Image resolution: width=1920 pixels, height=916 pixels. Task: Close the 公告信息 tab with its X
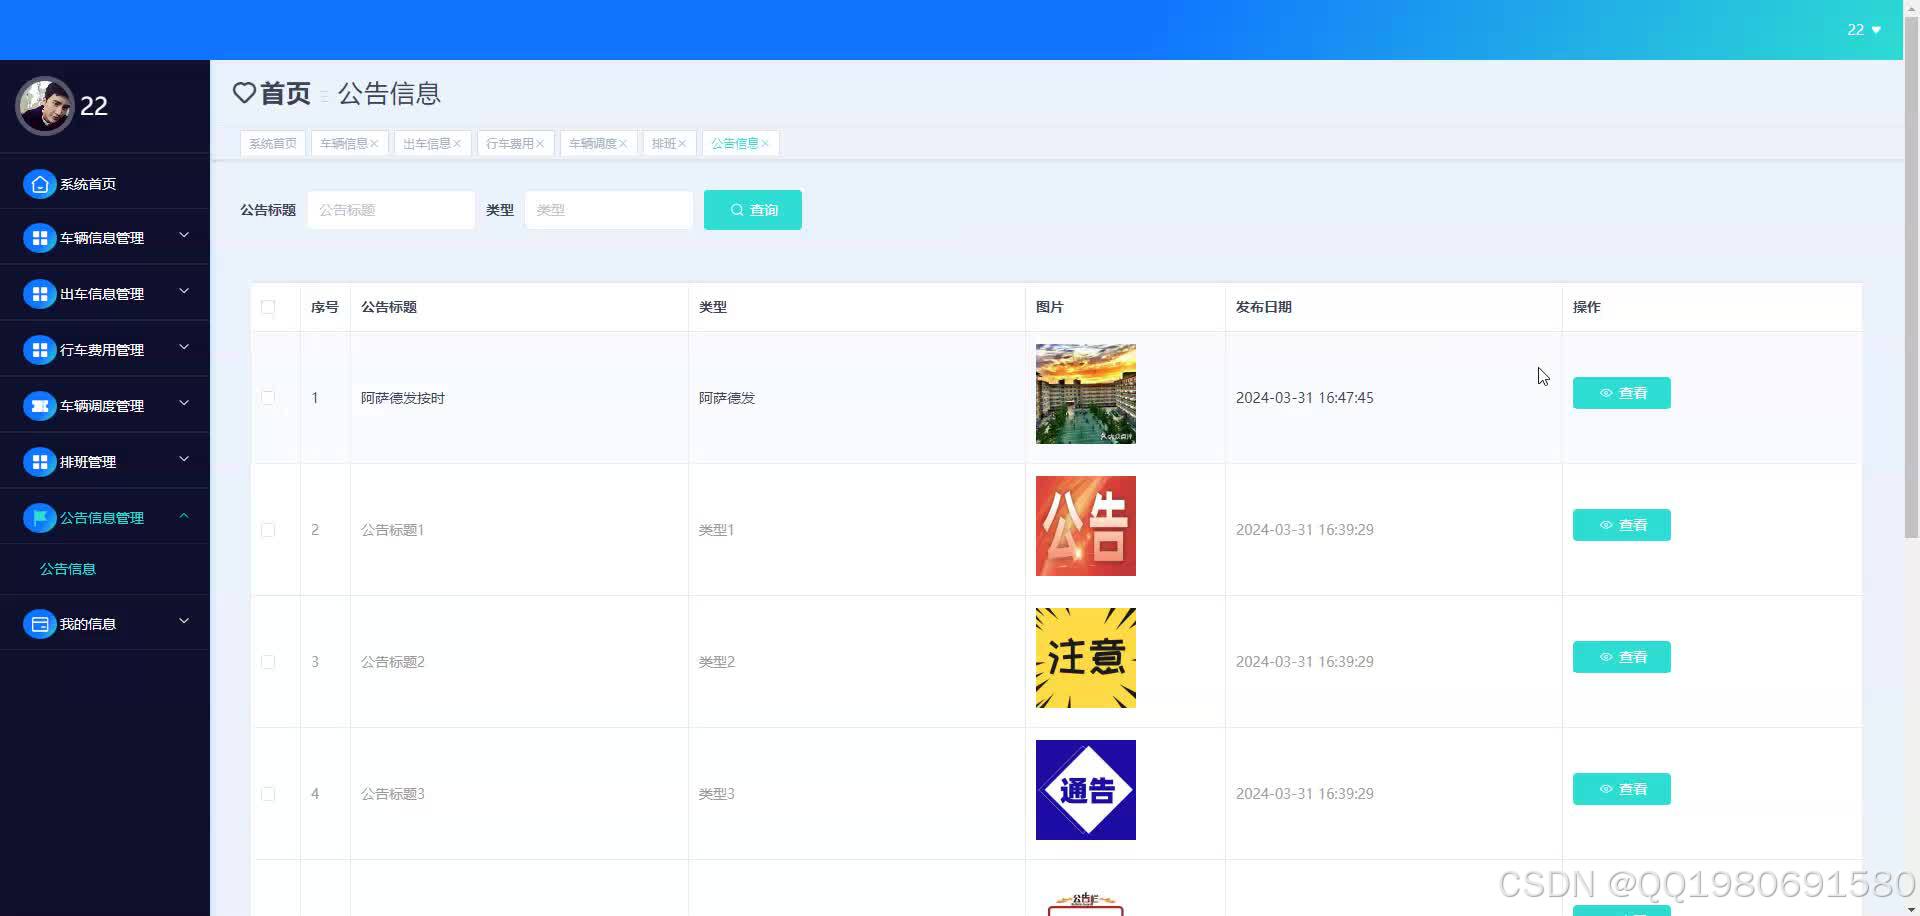tap(765, 144)
